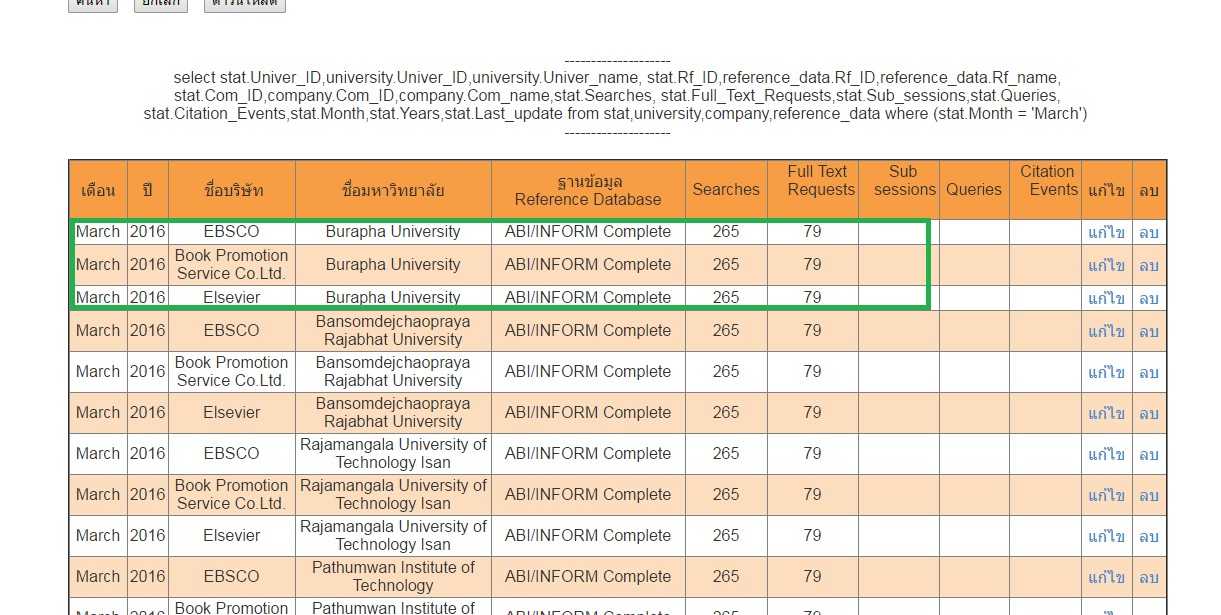Image resolution: width=1221 pixels, height=615 pixels.
Task: Click the ชื่อบริษัท company column header
Action: pos(232,190)
